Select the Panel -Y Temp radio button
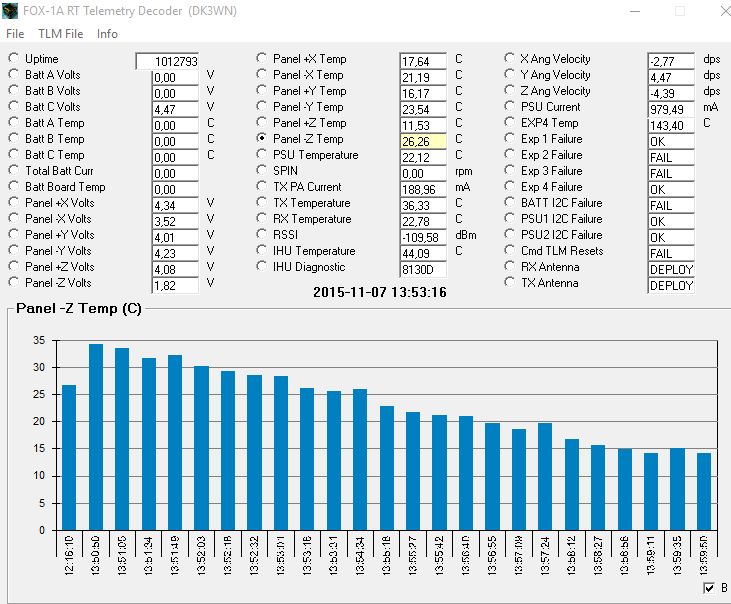The image size is (731, 604). [262, 106]
